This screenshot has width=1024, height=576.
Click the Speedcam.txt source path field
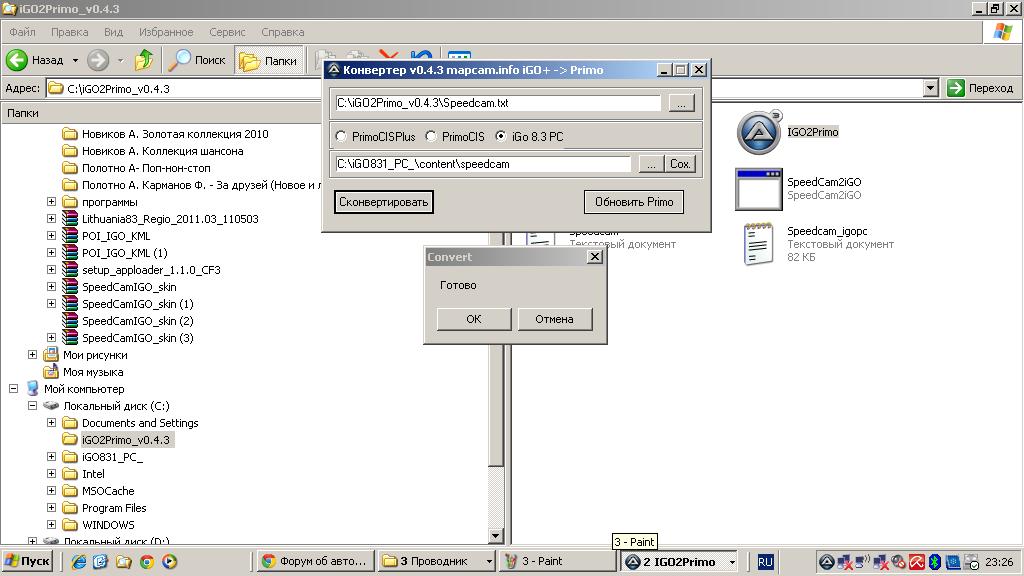[498, 103]
